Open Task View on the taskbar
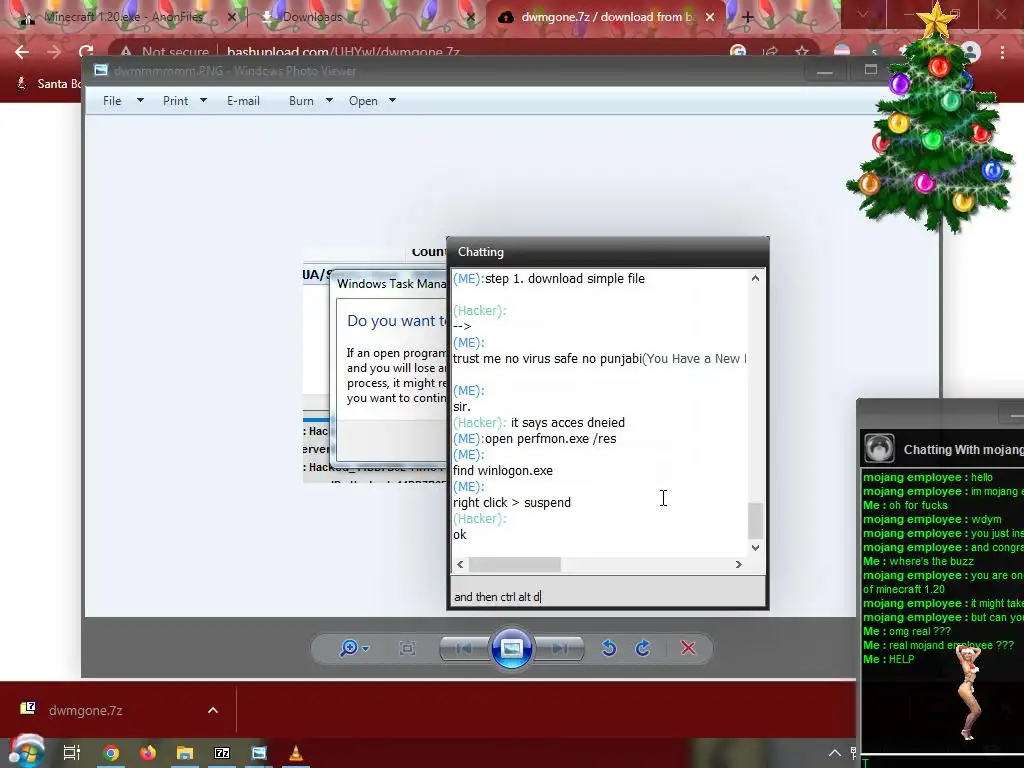This screenshot has height=768, width=1024. tap(72, 753)
